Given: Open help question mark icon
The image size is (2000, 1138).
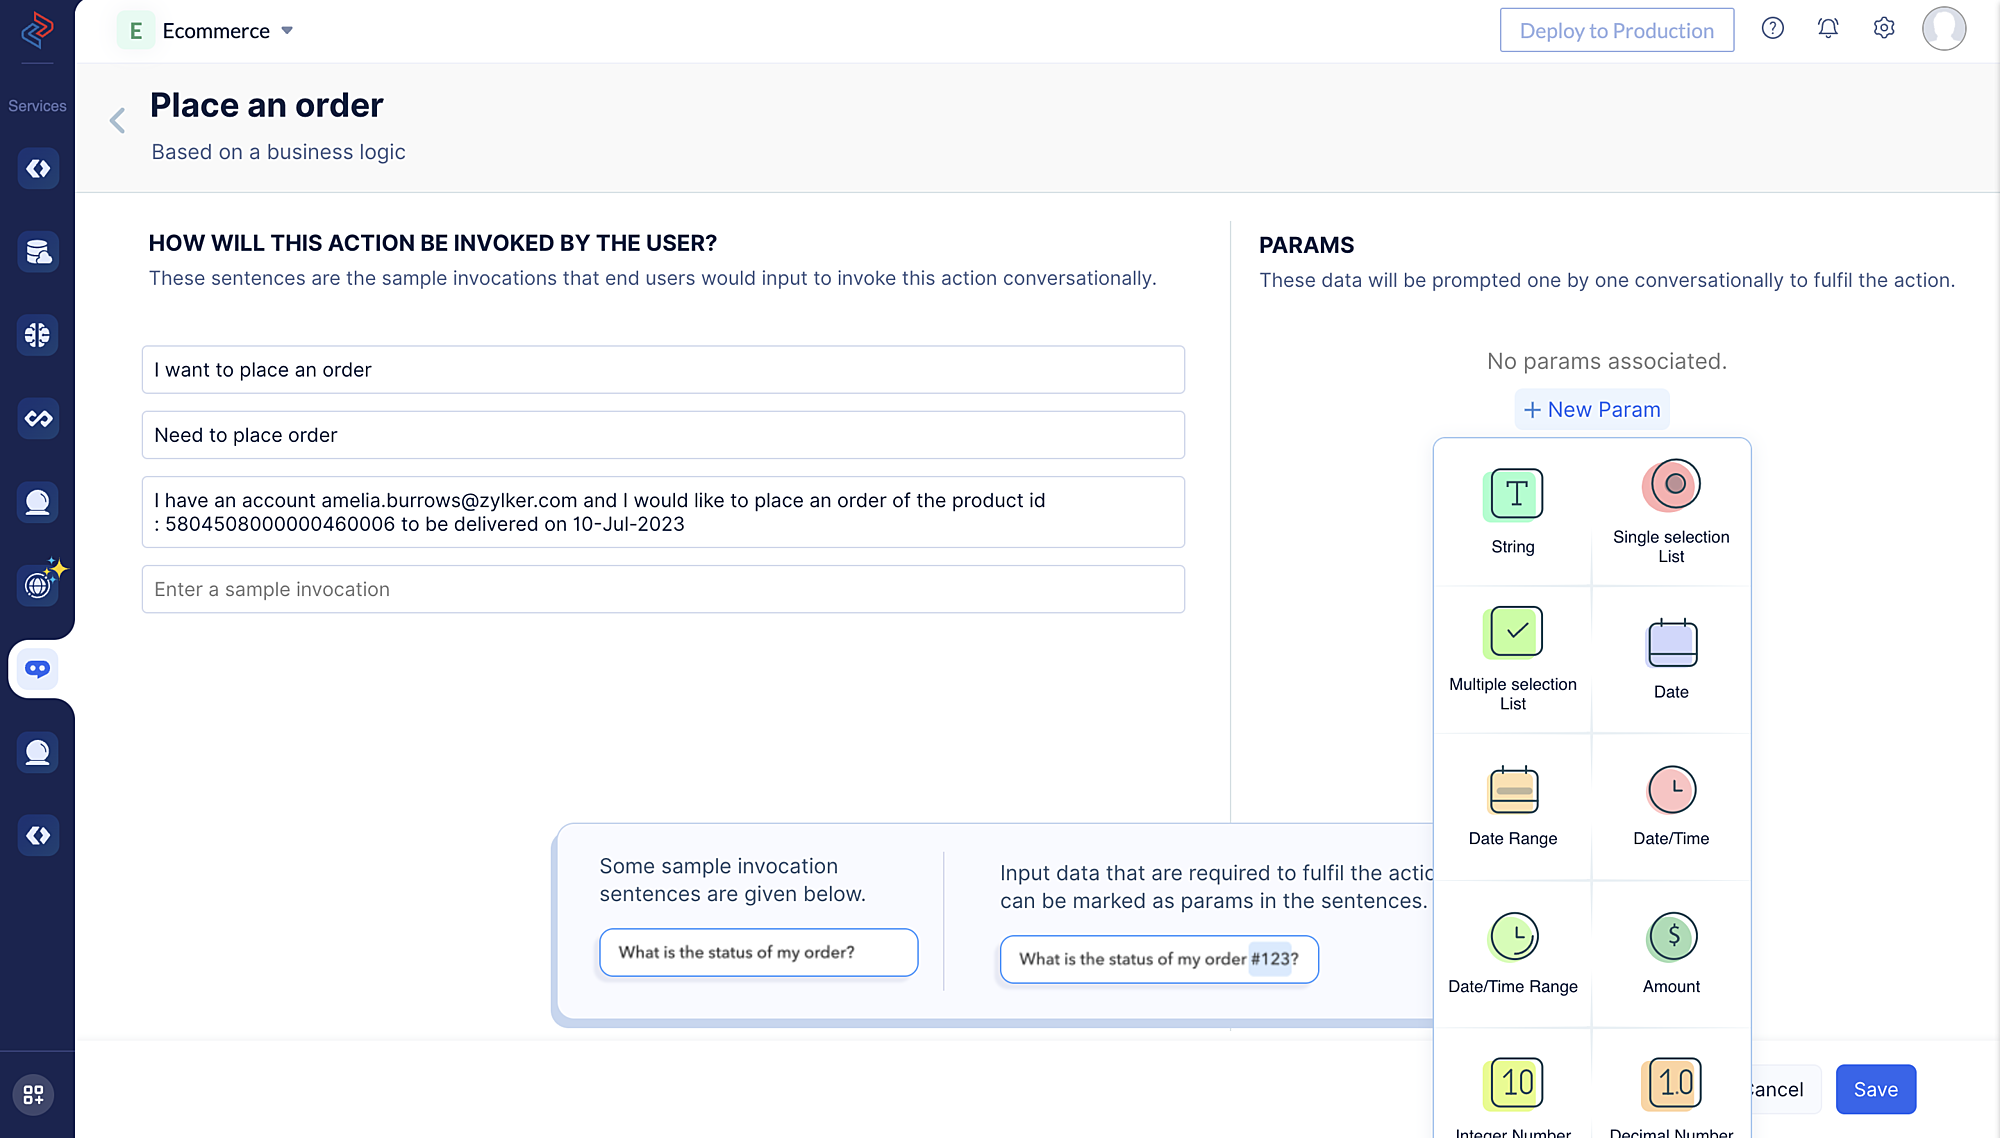Looking at the screenshot, I should tap(1772, 29).
